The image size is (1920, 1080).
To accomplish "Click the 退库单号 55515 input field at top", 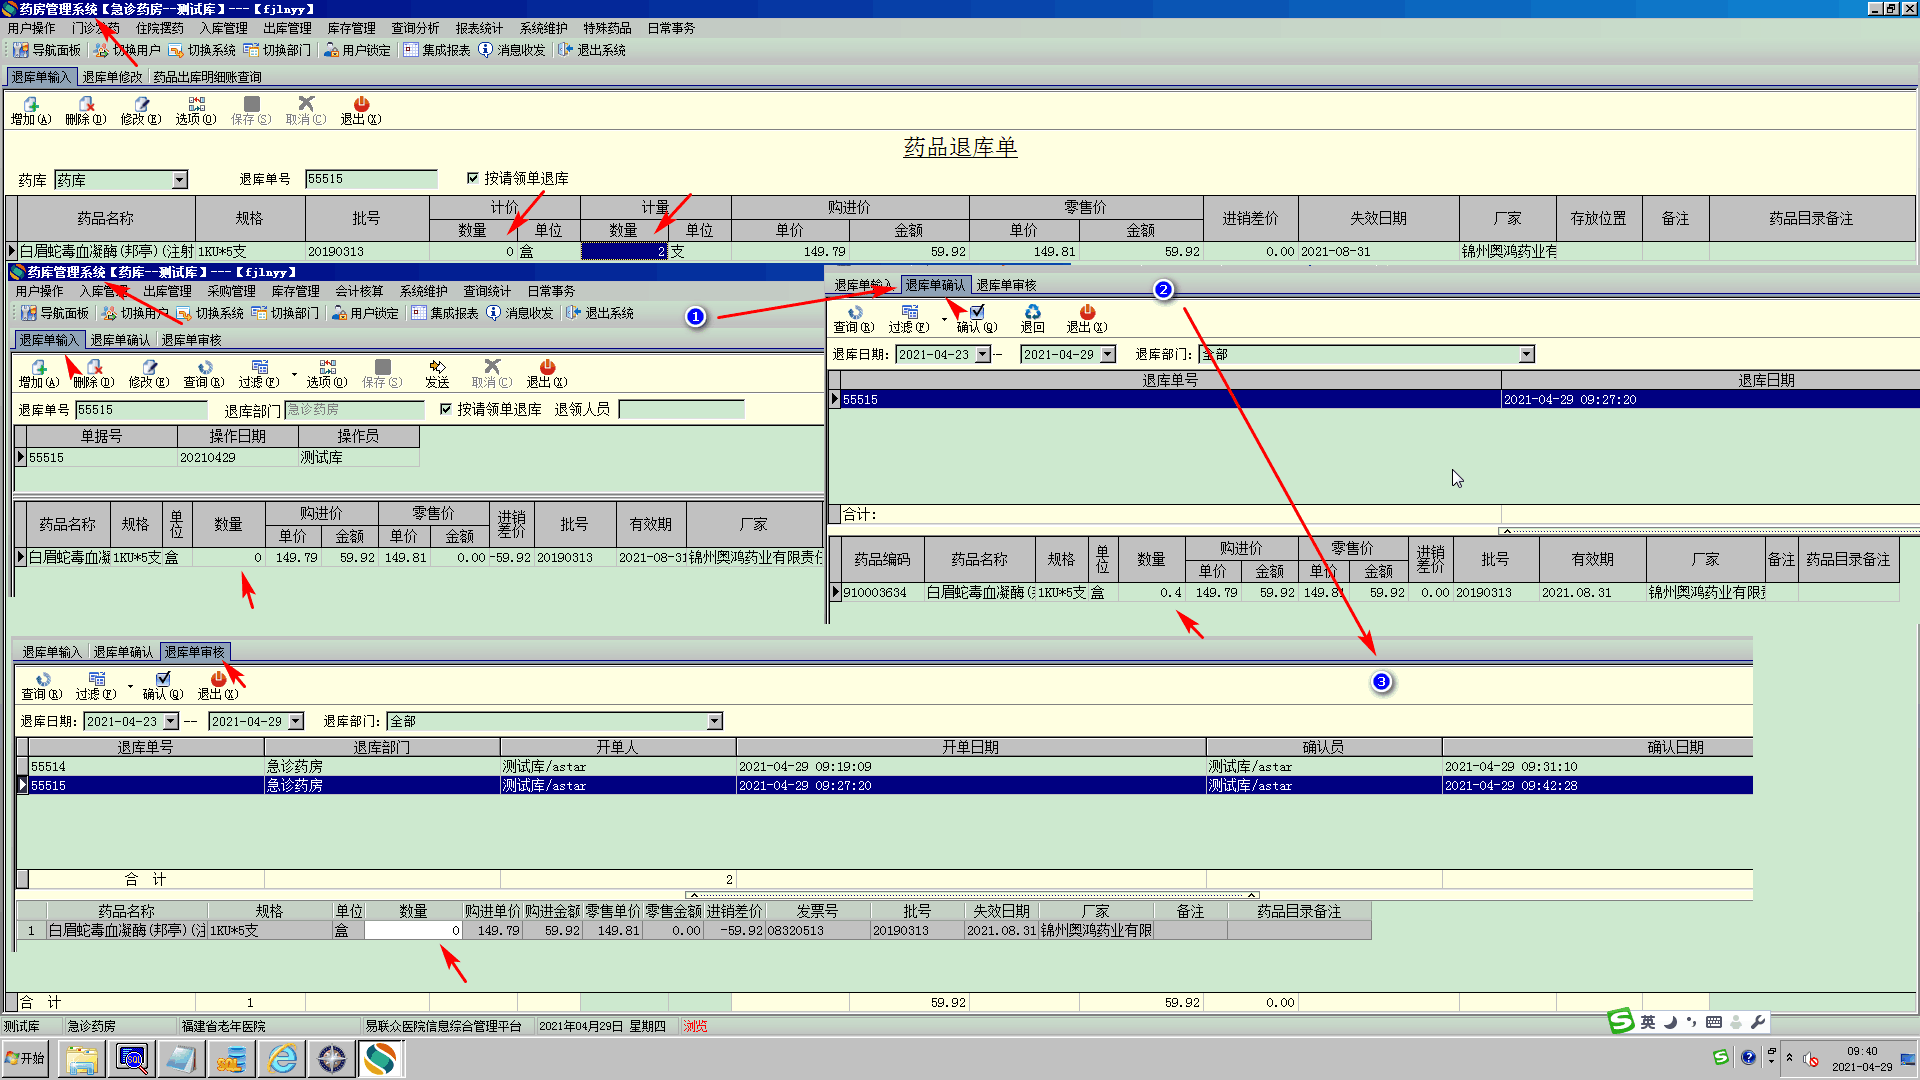I will tap(370, 179).
